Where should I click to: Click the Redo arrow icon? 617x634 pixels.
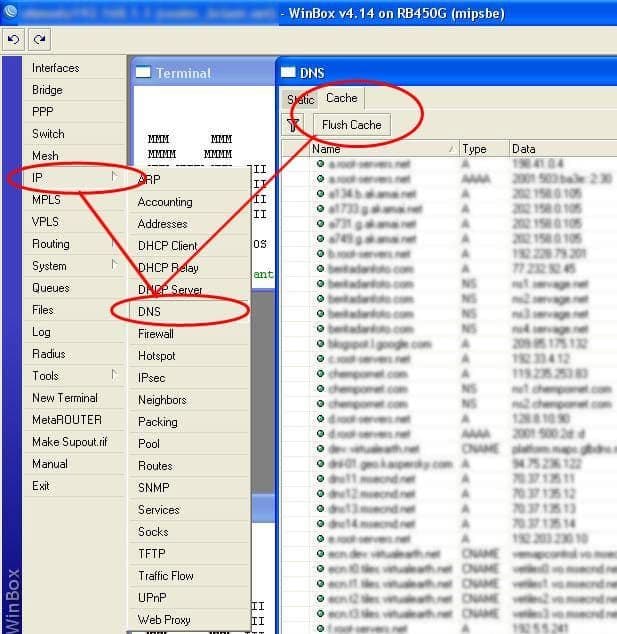click(39, 40)
